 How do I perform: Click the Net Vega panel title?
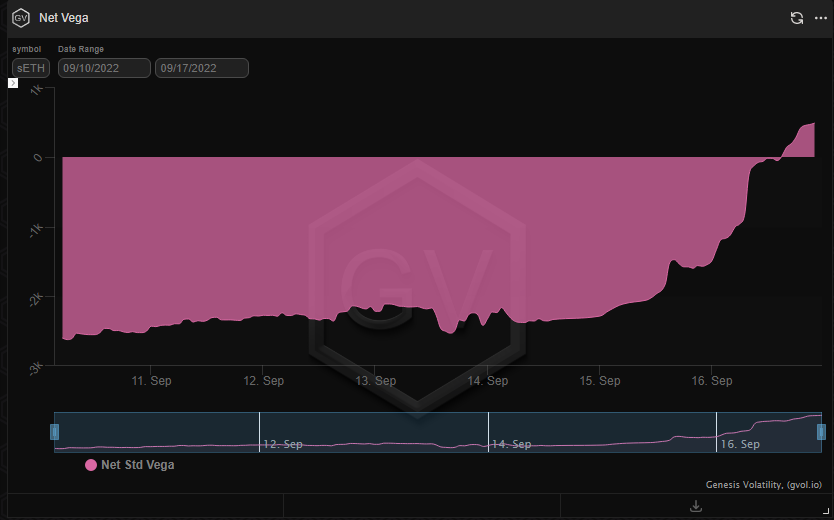pyautogui.click(x=64, y=18)
